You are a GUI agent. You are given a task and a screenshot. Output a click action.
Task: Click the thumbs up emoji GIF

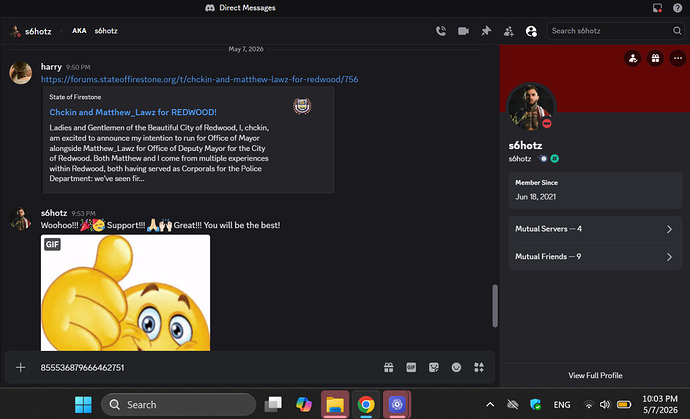[125, 293]
